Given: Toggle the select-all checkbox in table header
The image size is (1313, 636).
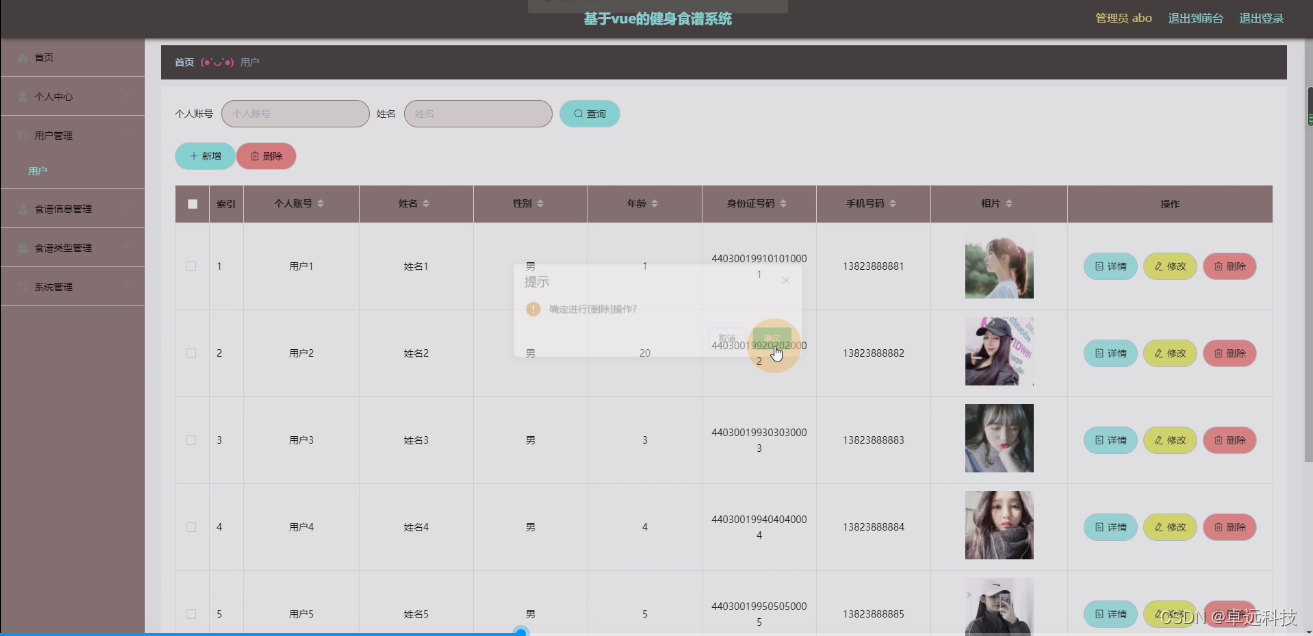Looking at the screenshot, I should (191, 203).
